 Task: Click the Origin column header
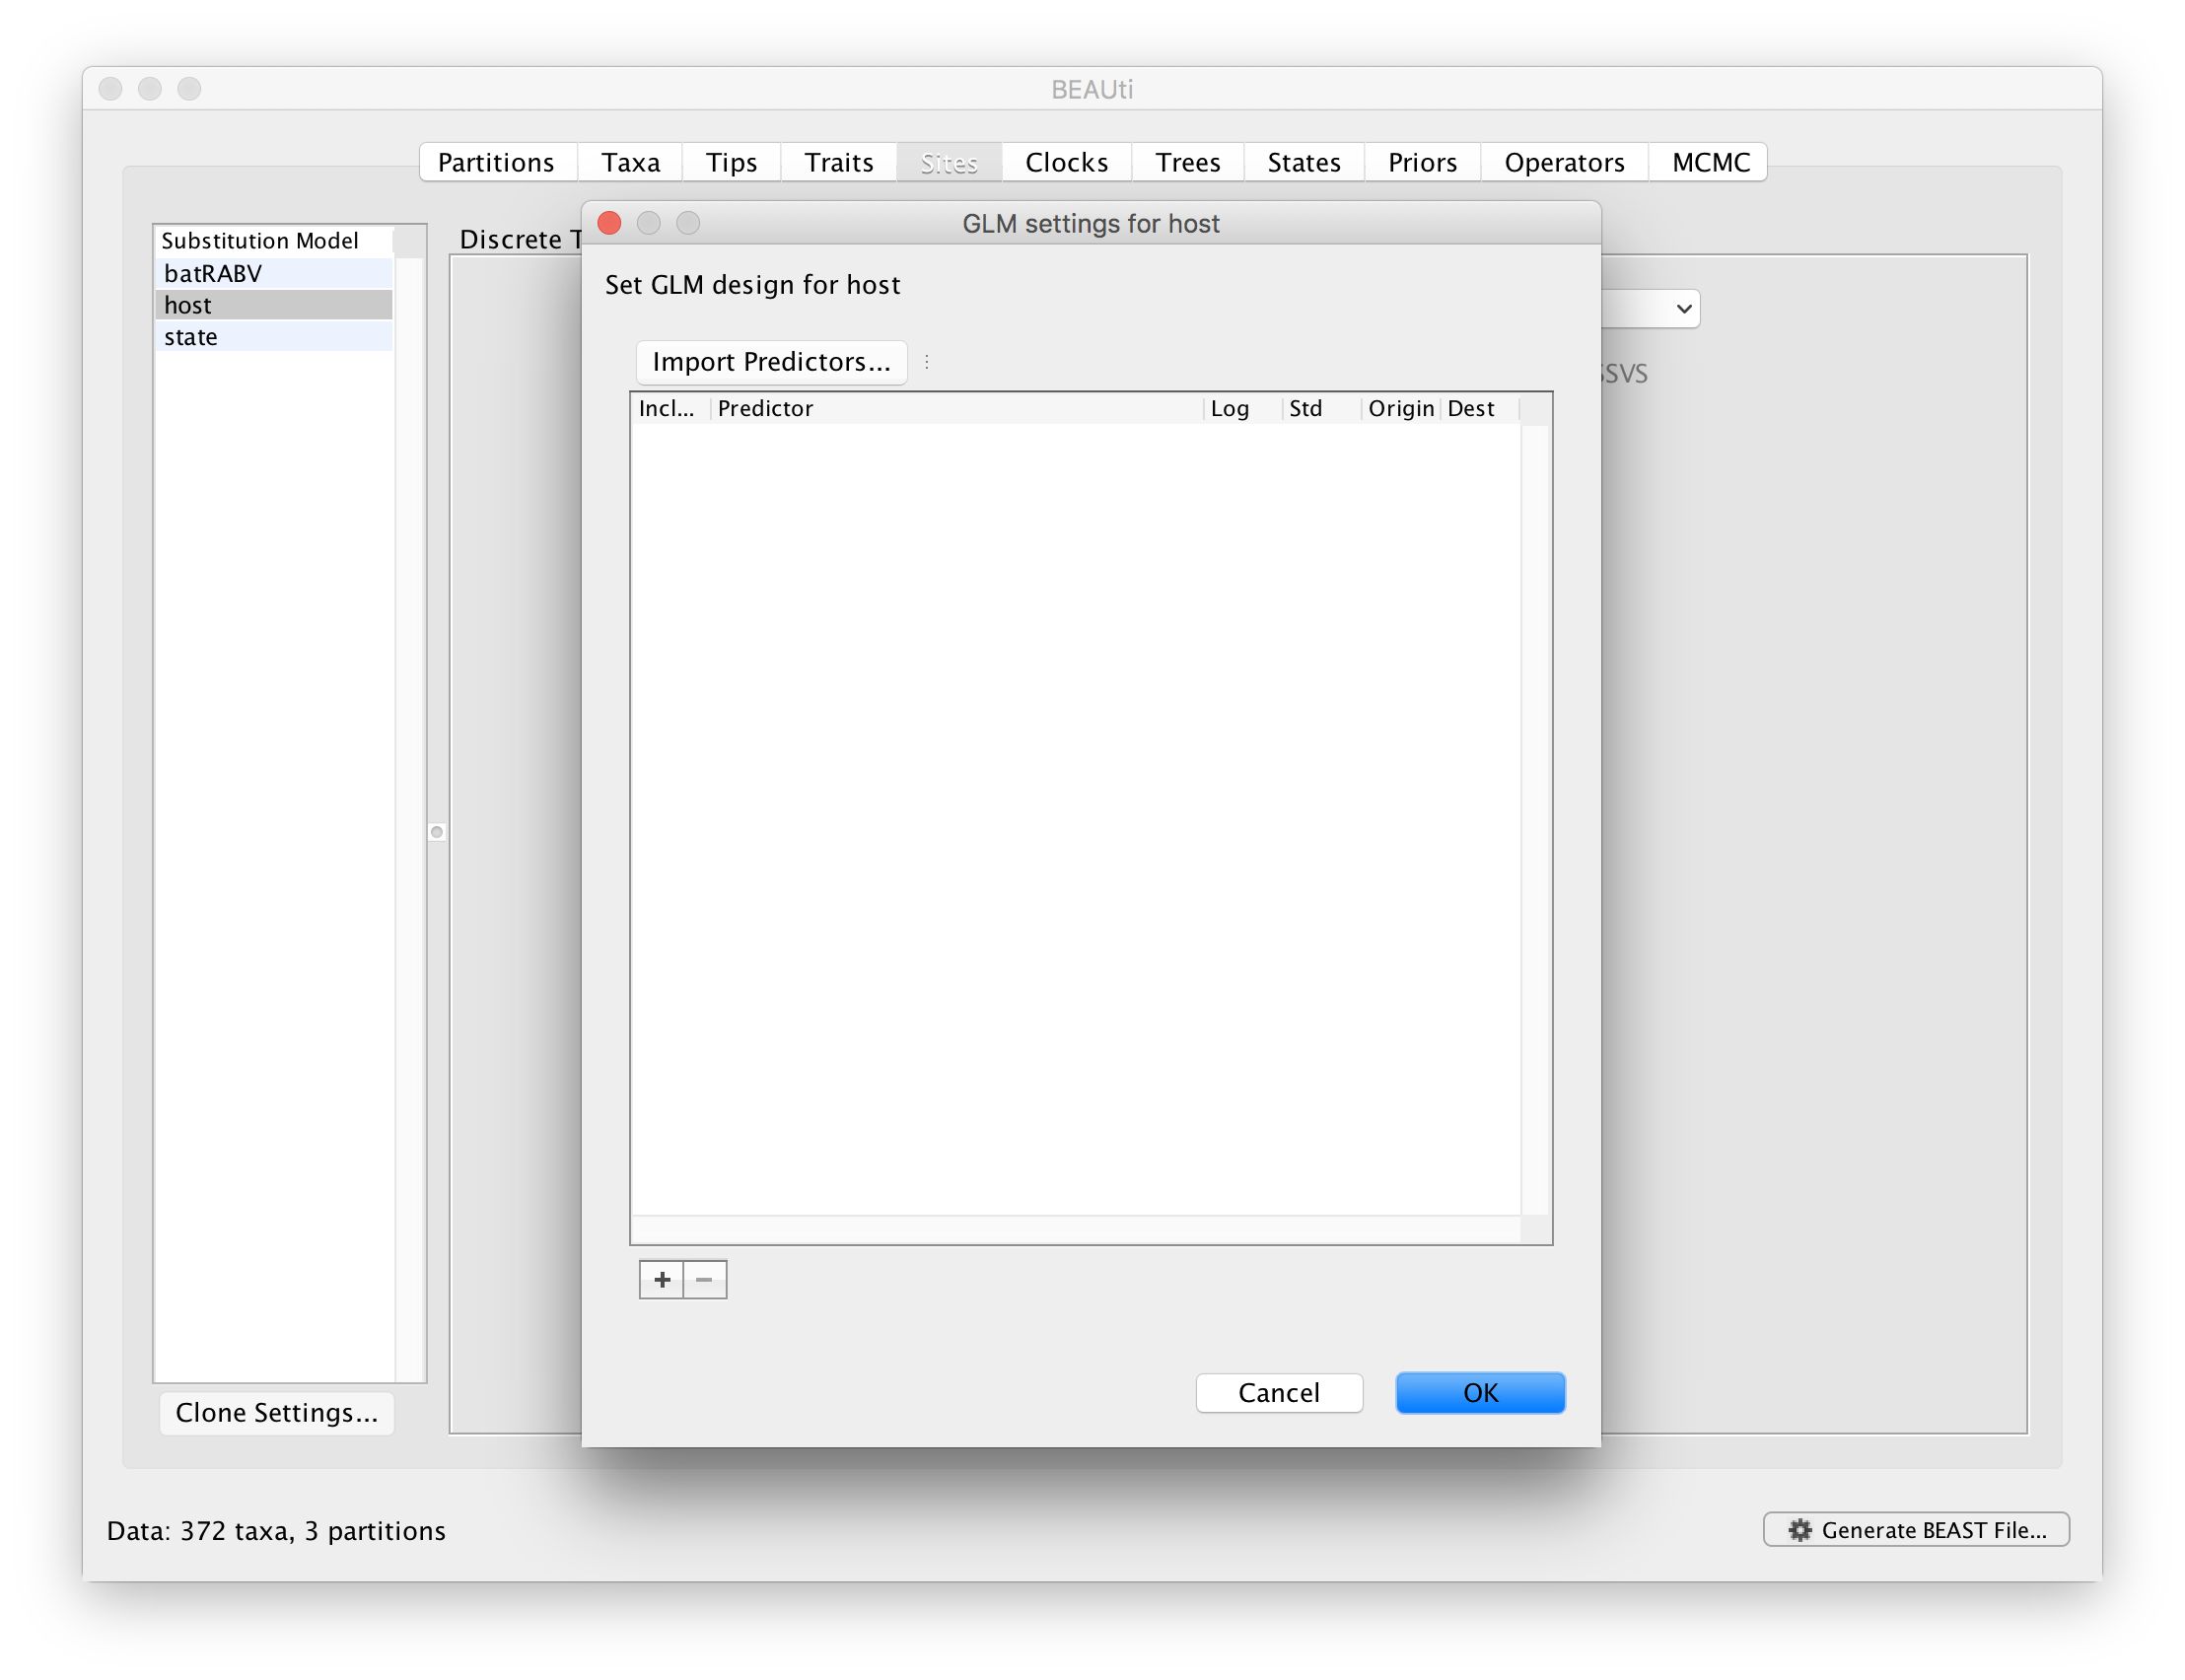pos(1400,408)
